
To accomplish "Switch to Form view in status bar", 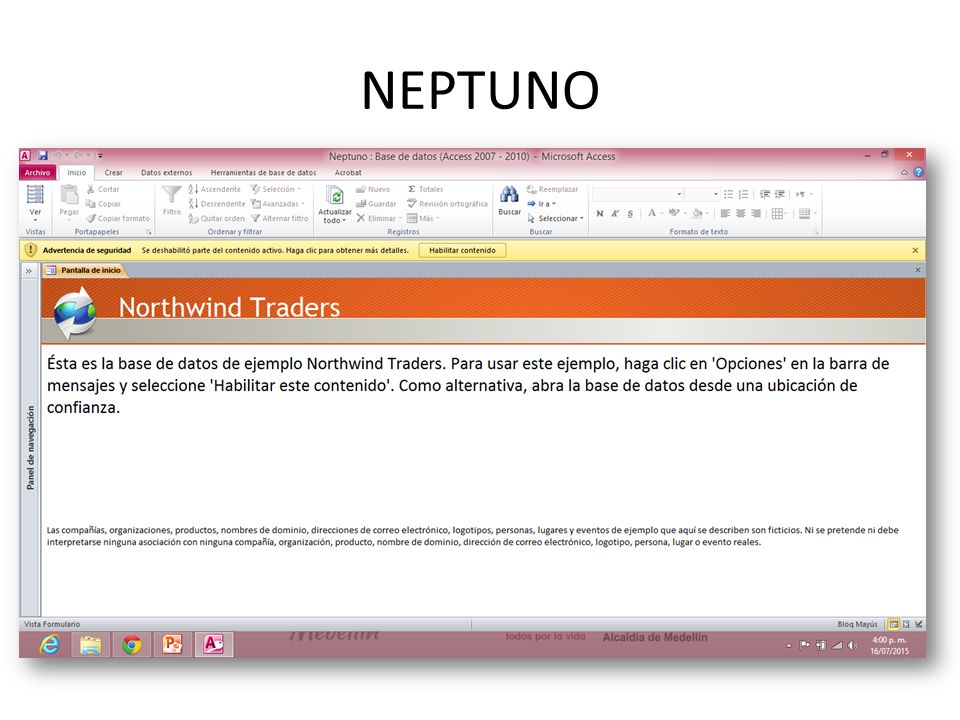I will [894, 624].
